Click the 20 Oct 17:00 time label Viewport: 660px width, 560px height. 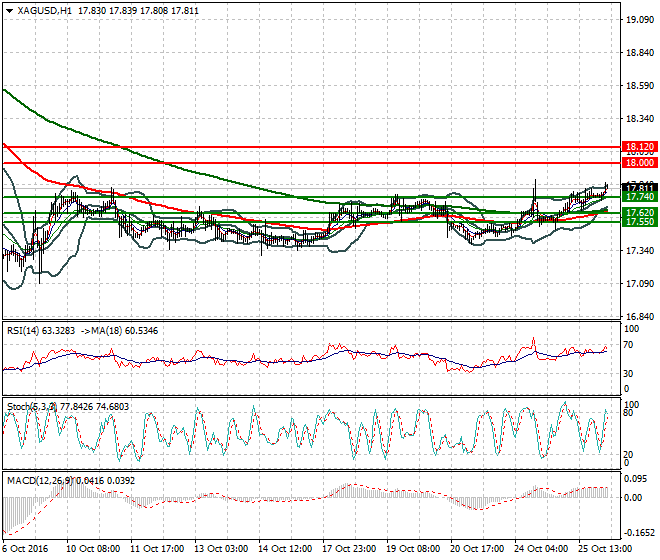[x=477, y=549]
